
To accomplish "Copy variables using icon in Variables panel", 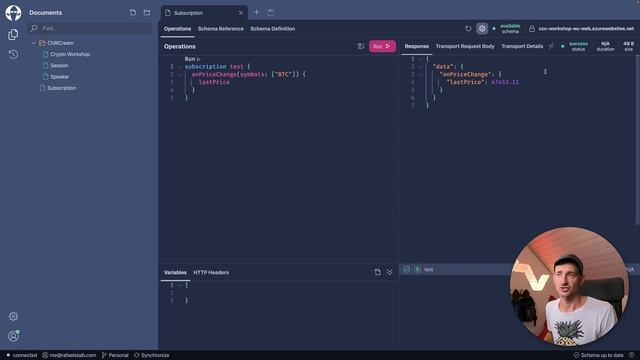I will [378, 272].
